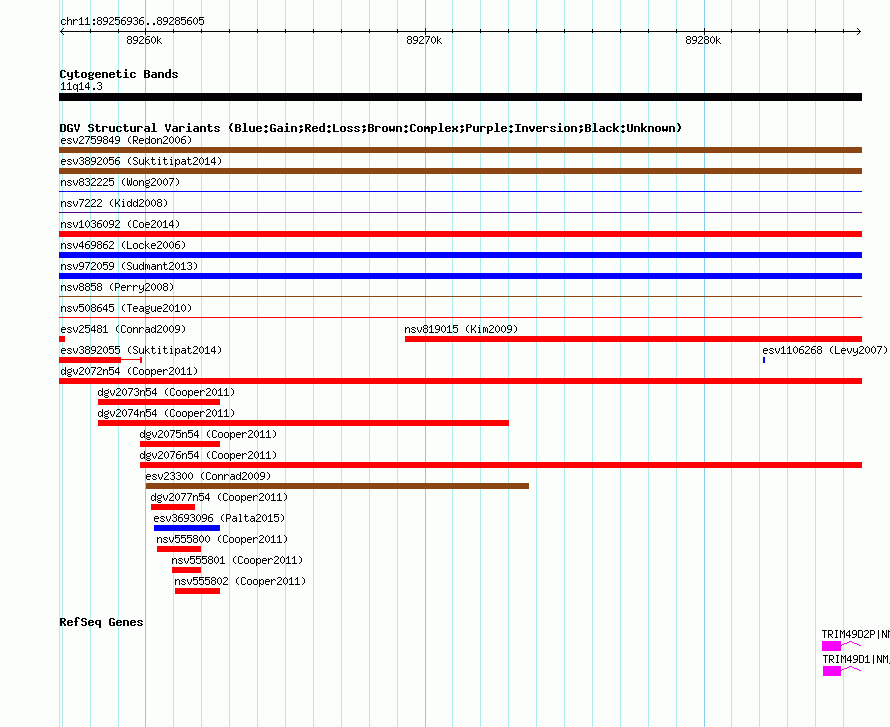Select the esv3892056 (Suktitipat2014) variant label

pos(141,161)
